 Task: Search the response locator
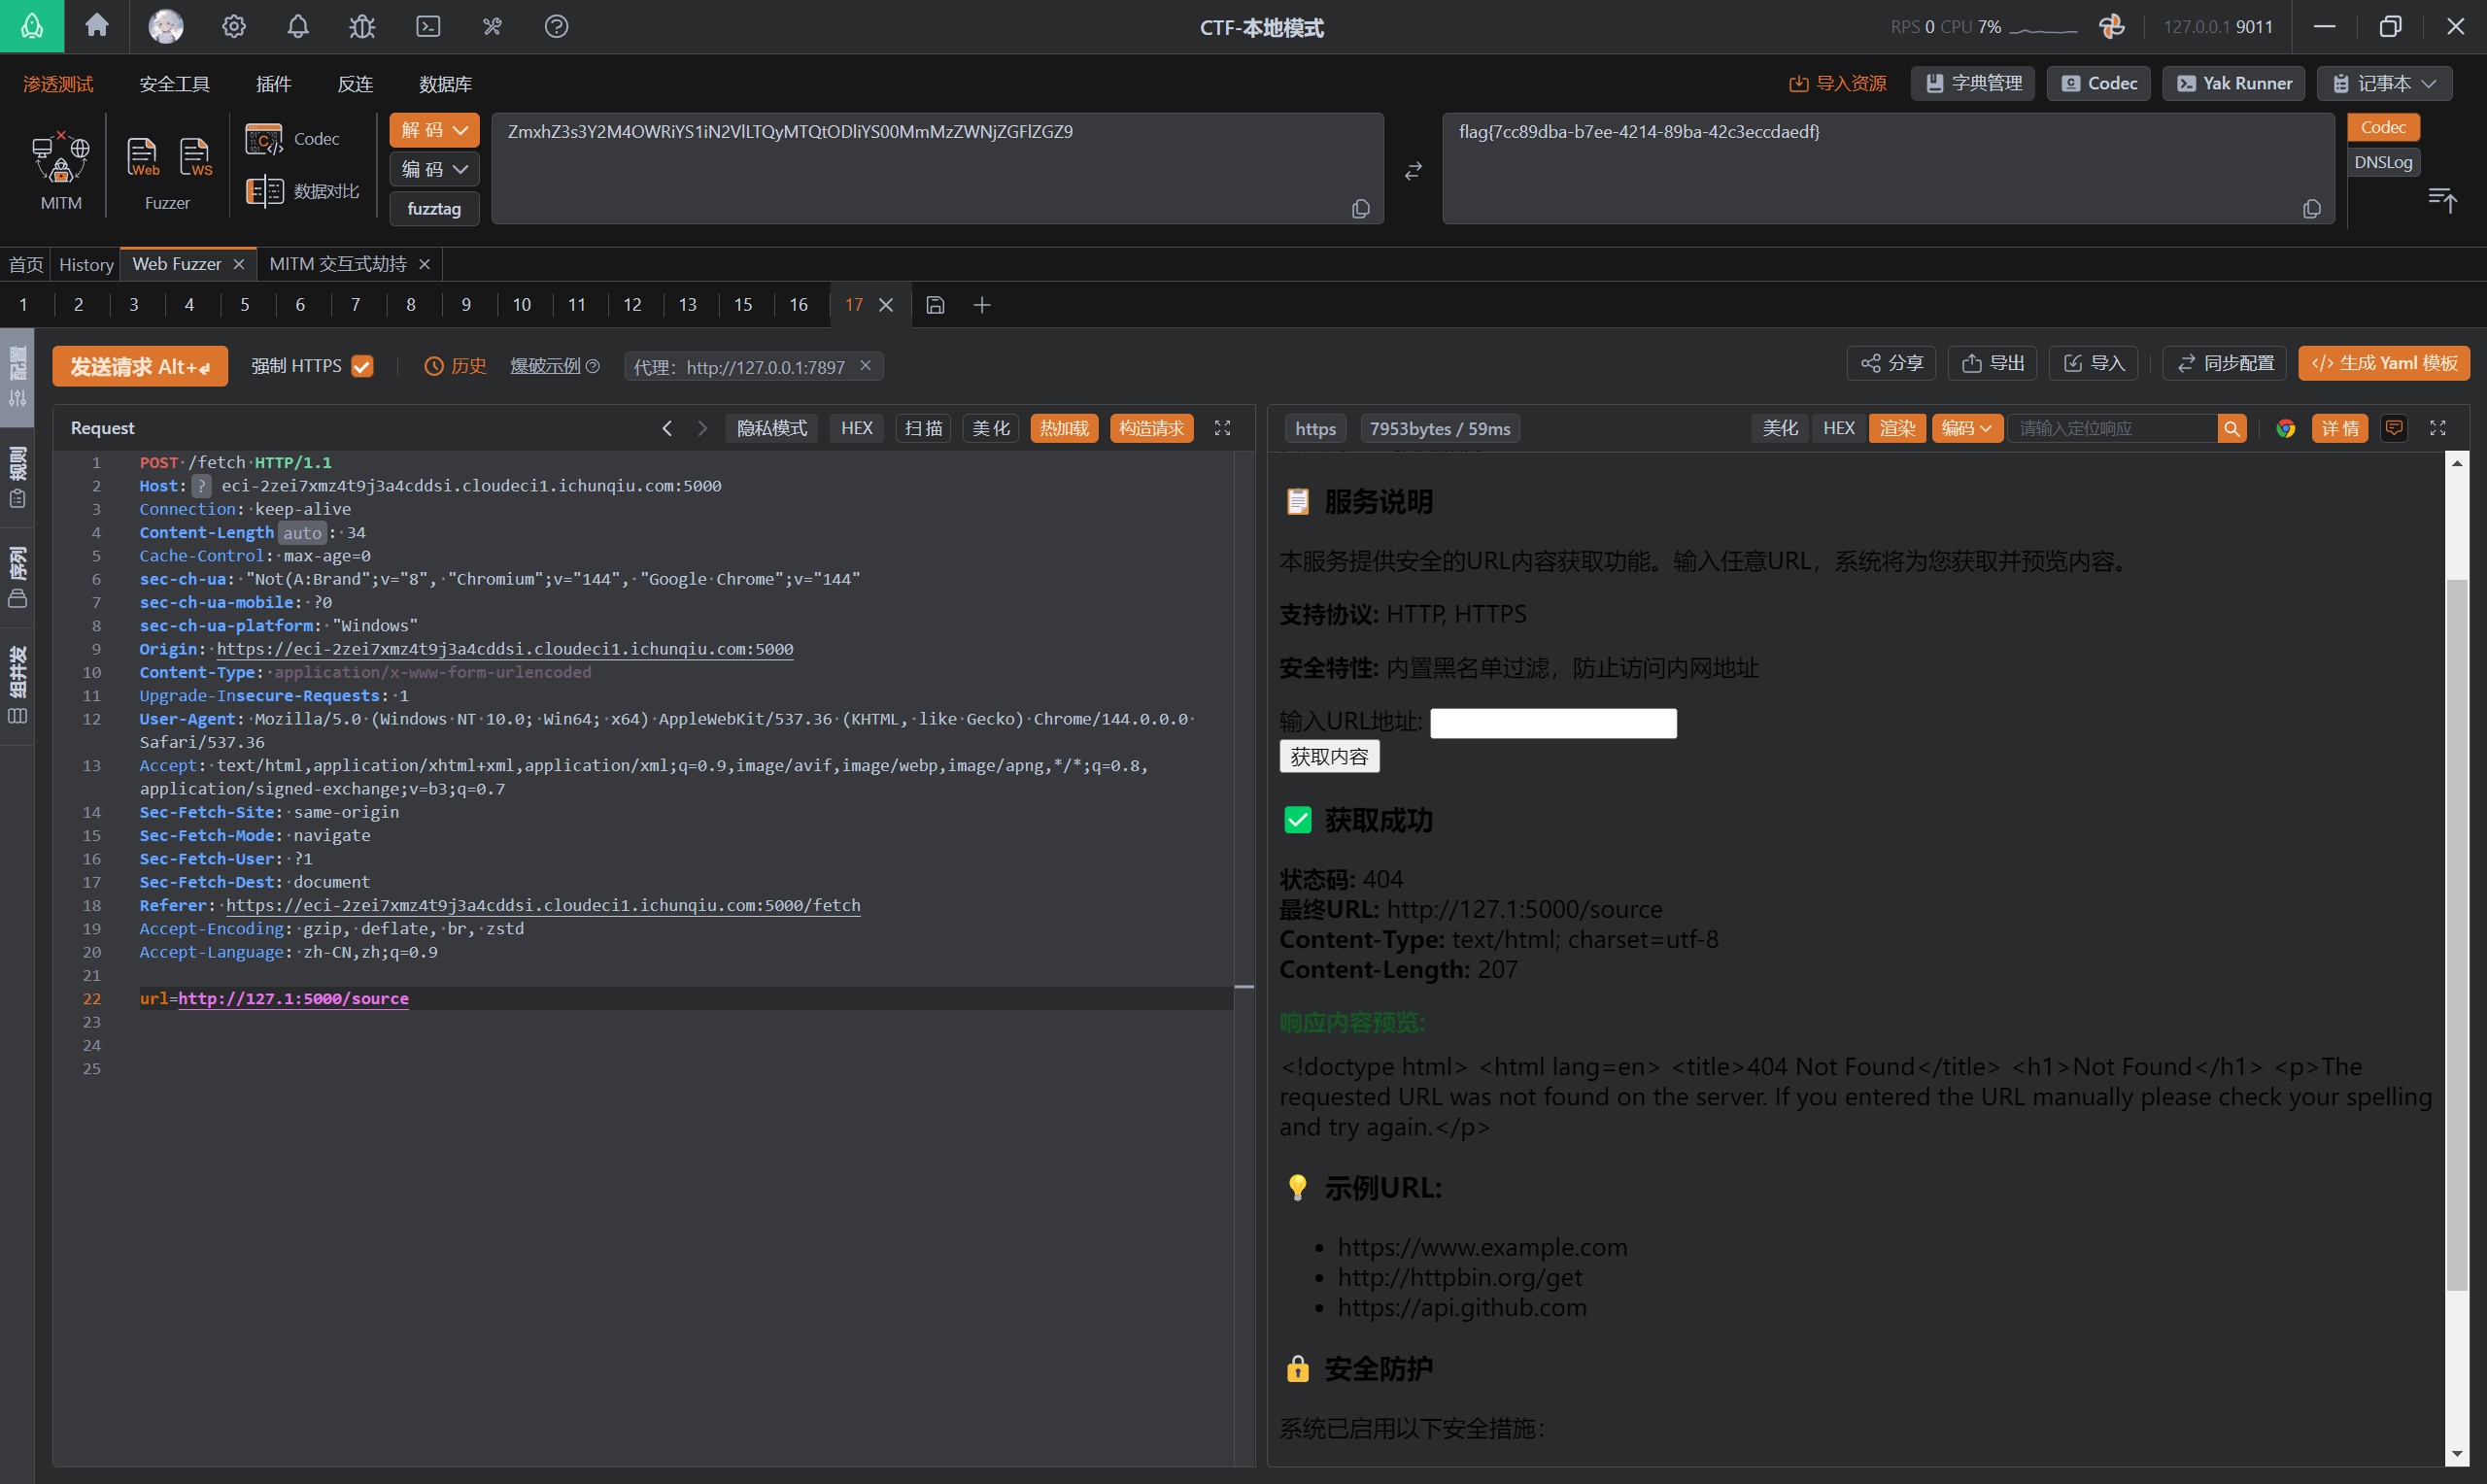2232,428
